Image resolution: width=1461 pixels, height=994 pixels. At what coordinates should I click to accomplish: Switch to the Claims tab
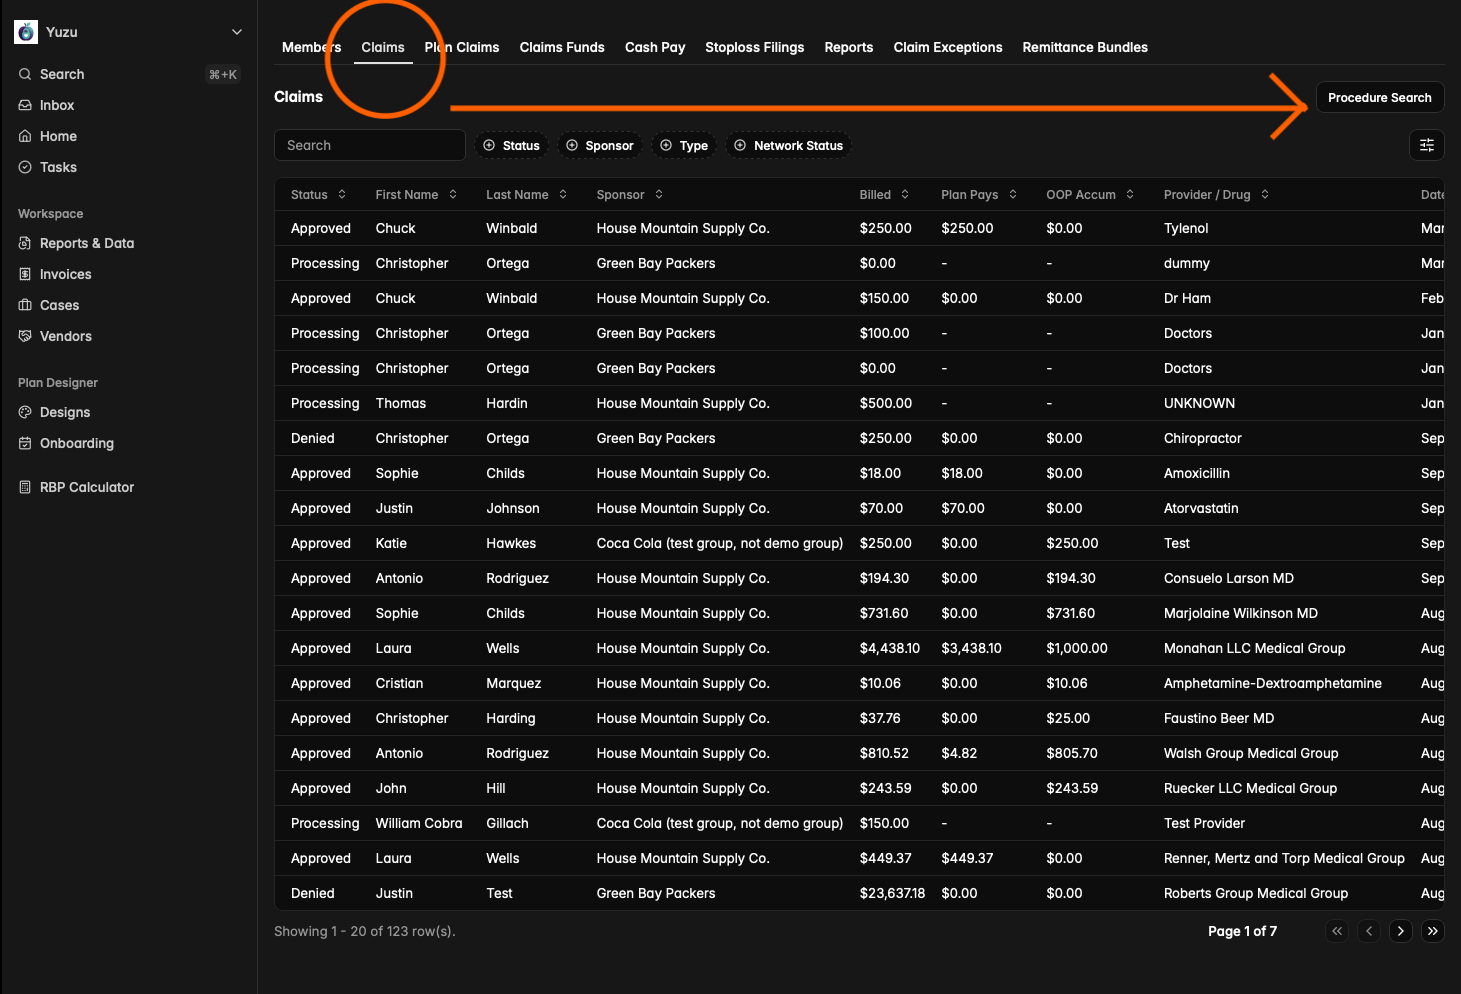click(x=383, y=47)
